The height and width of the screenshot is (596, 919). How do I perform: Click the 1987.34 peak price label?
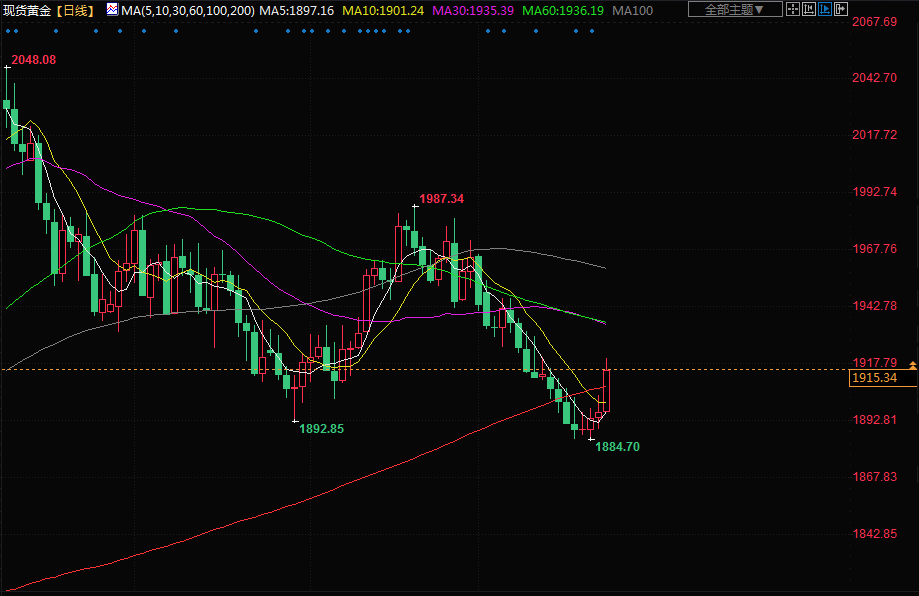pos(441,199)
